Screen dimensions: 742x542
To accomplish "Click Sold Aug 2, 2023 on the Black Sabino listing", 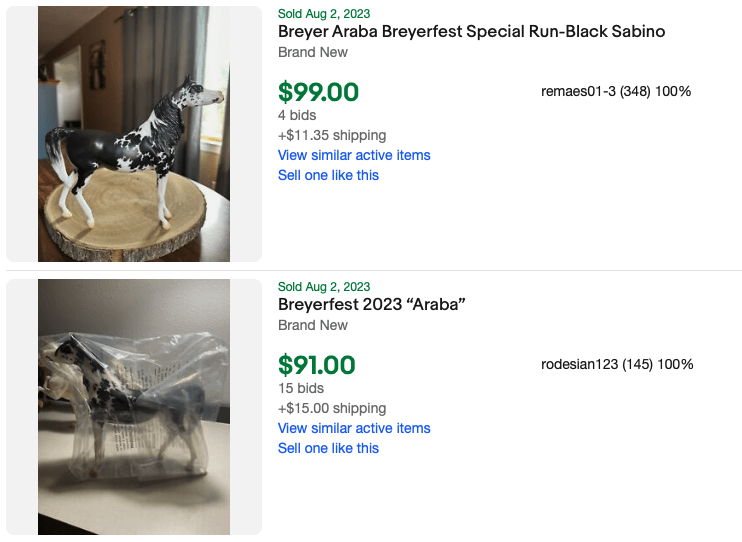I will [x=324, y=14].
